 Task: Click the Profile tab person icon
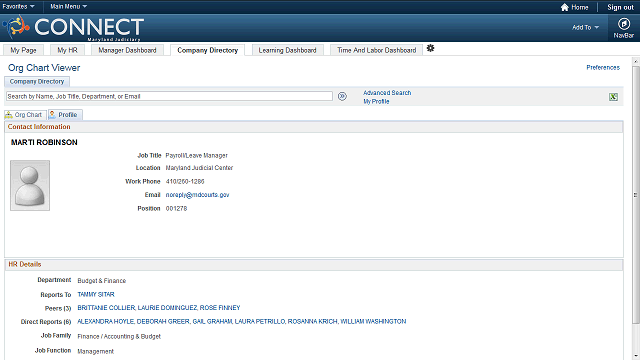click(x=52, y=115)
